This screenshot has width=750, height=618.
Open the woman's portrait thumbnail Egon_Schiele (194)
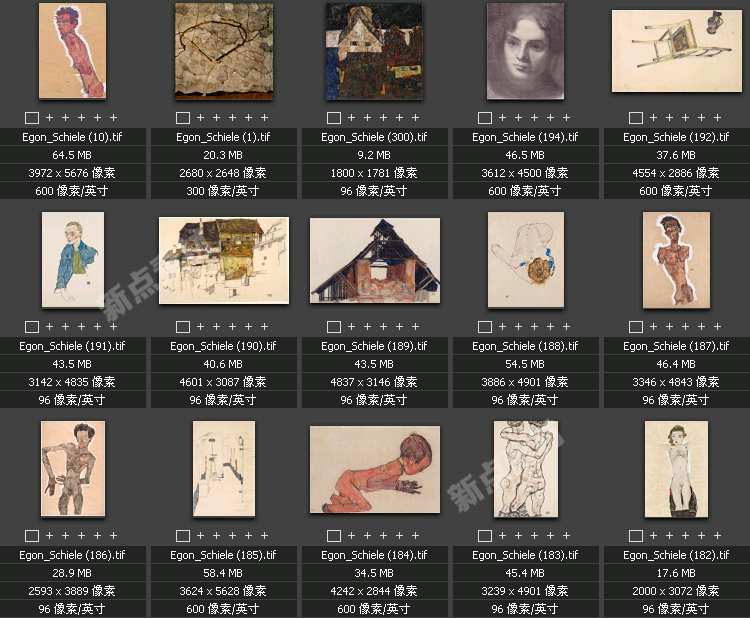click(x=525, y=51)
